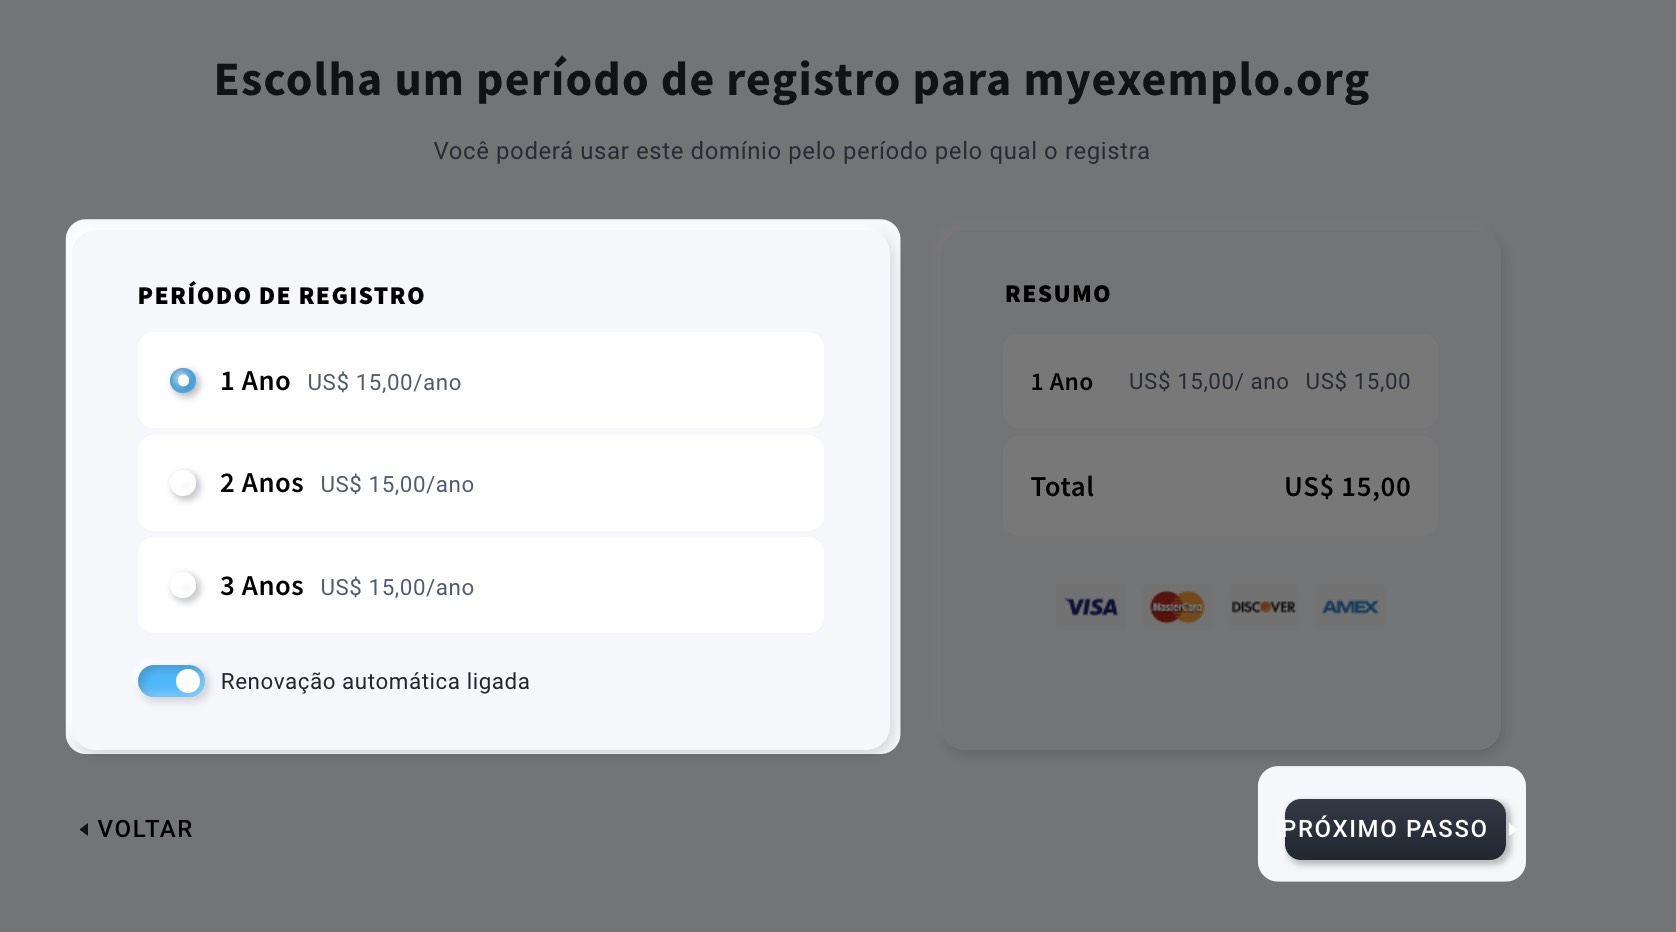This screenshot has height=932, width=1676.
Task: Click the myexemplo.org page title
Action: point(792,80)
